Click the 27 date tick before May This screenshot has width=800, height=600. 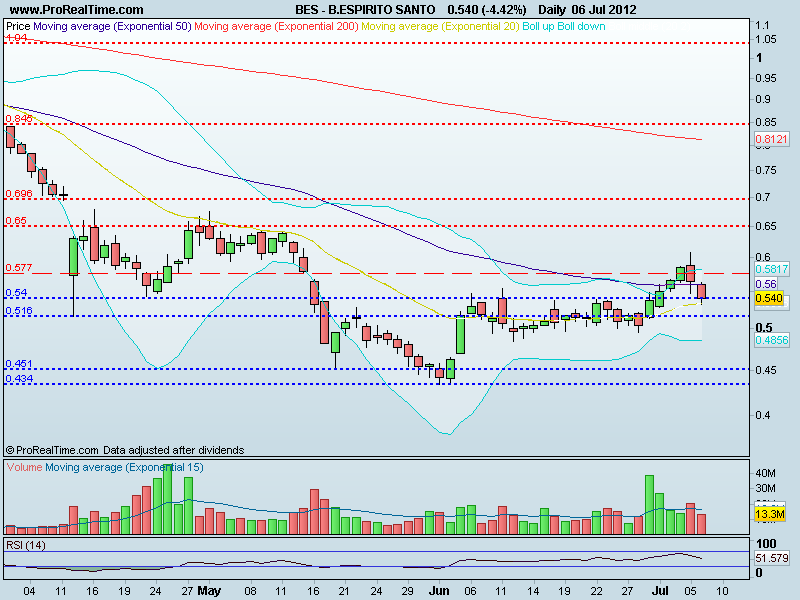(x=187, y=591)
